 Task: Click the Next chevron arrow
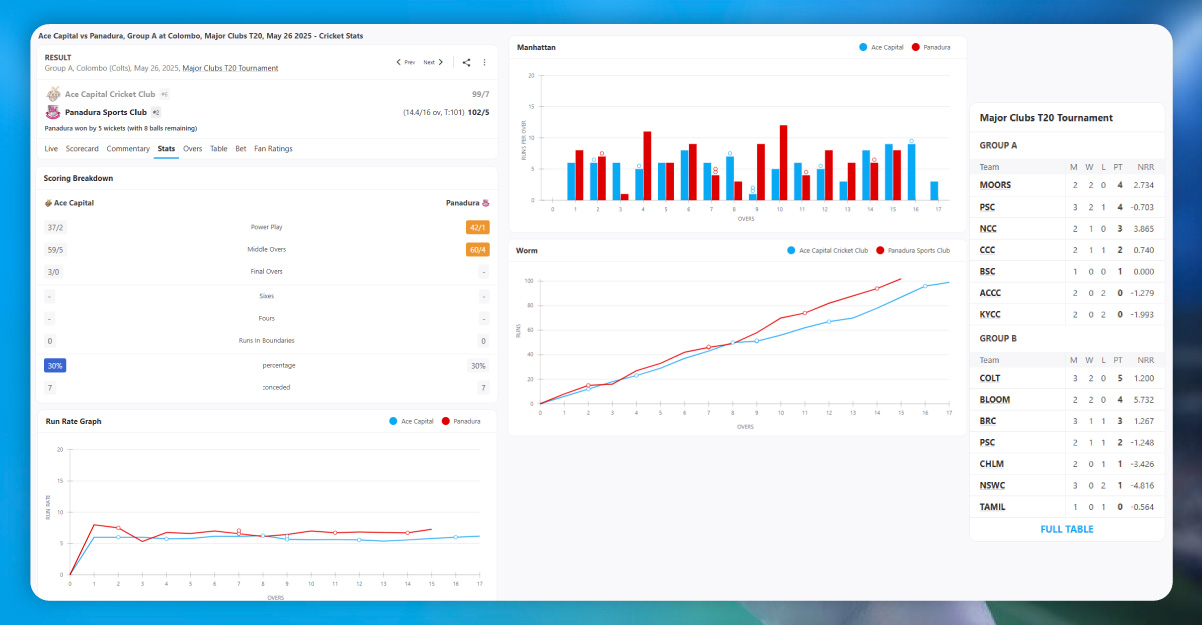coord(441,61)
